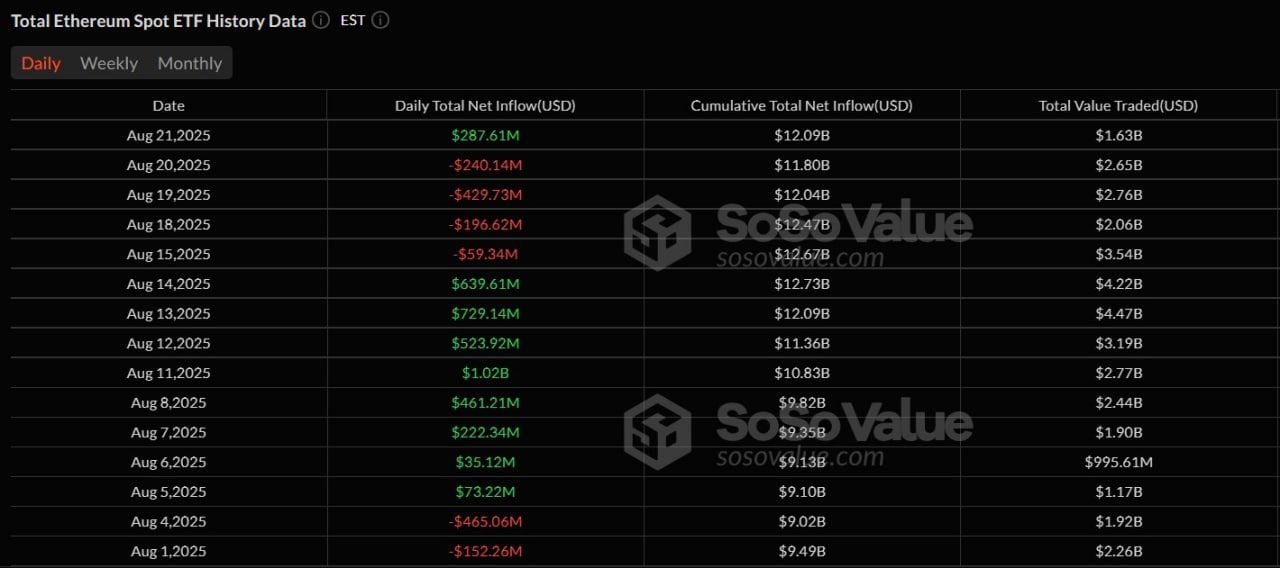The height and width of the screenshot is (568, 1280).
Task: Select the $995.61M value traded cell
Action: (x=1118, y=462)
